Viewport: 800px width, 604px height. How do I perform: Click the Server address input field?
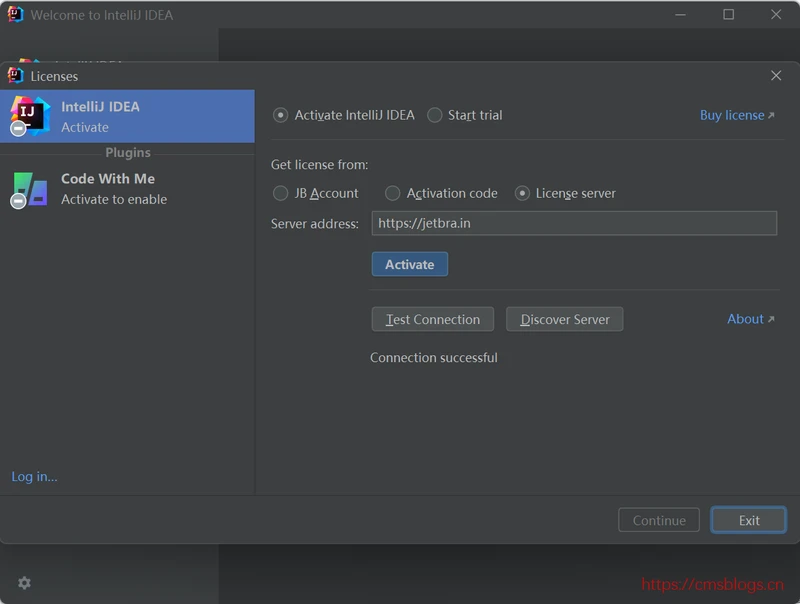(x=573, y=223)
